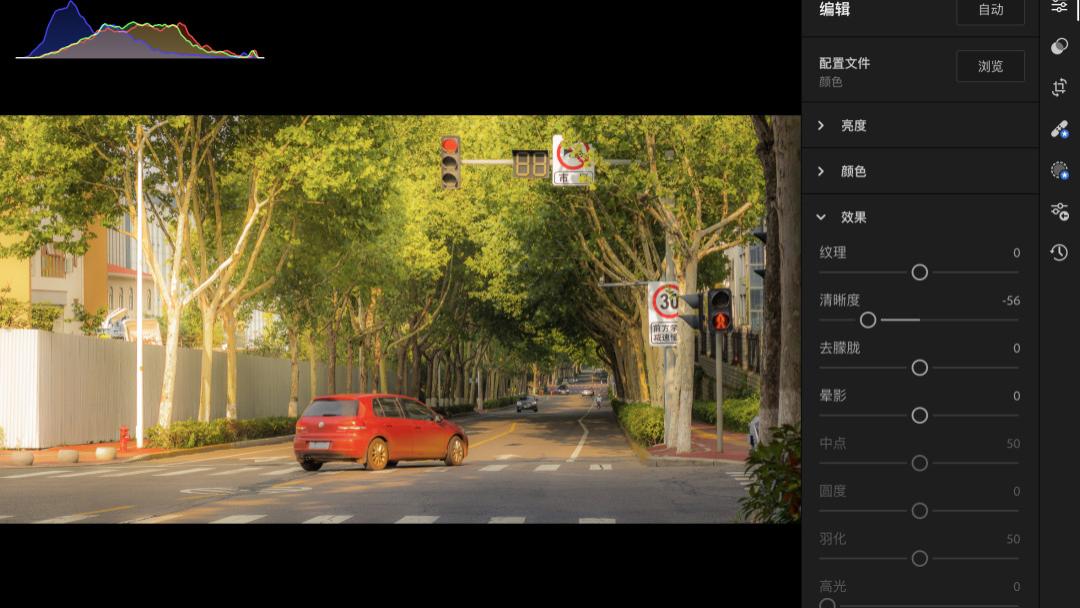The width and height of the screenshot is (1080, 608).
Task: Select the Crop and rotate tool
Action: (1059, 87)
